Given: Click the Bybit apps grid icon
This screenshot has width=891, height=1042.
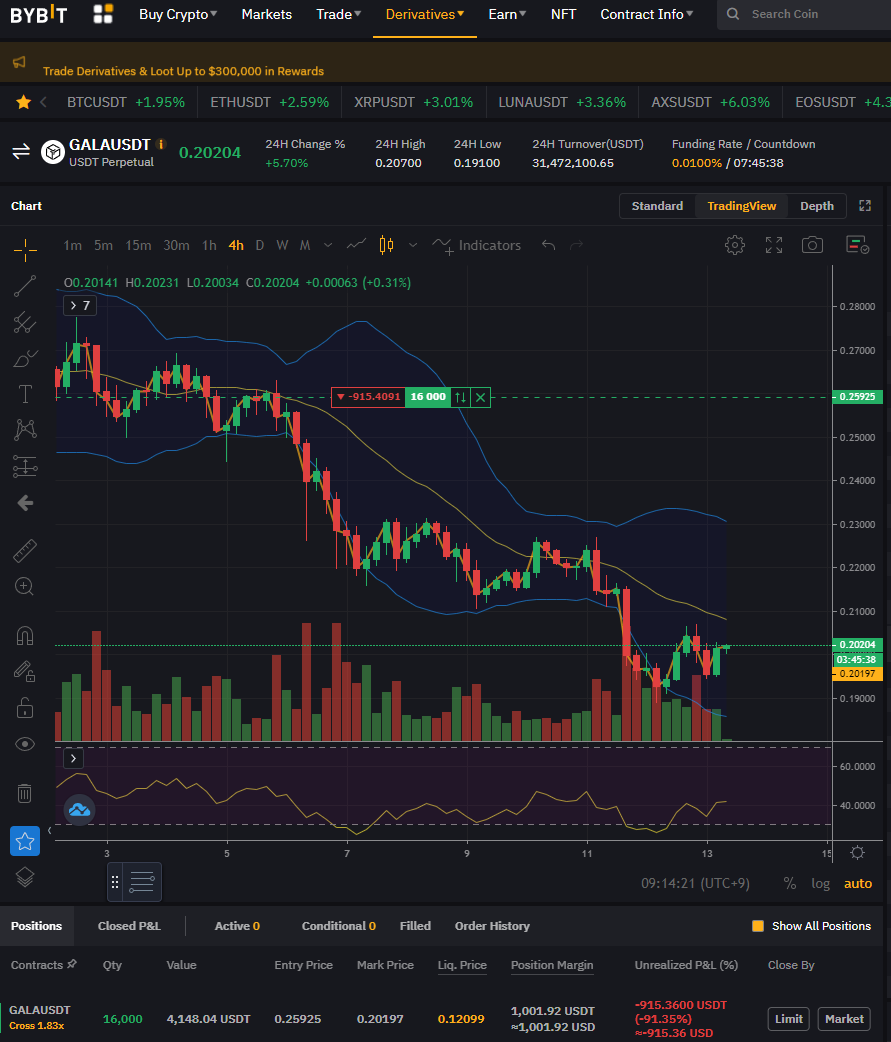Looking at the screenshot, I should point(103,14).
